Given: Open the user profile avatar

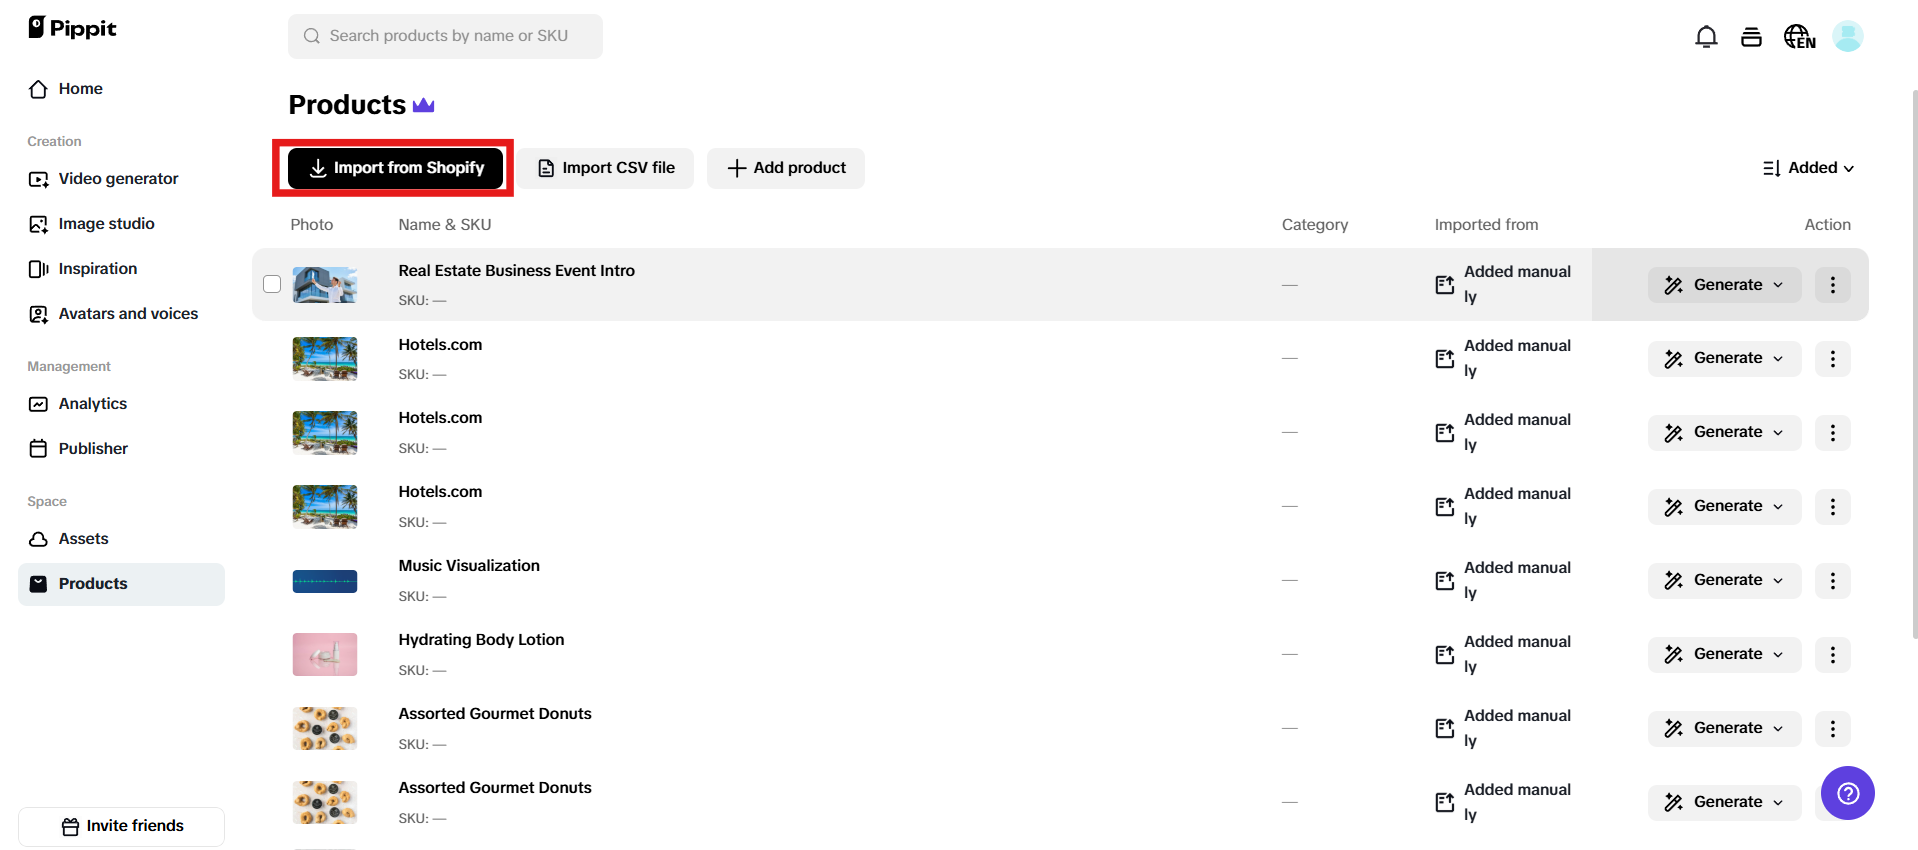Looking at the screenshot, I should pyautogui.click(x=1847, y=37).
